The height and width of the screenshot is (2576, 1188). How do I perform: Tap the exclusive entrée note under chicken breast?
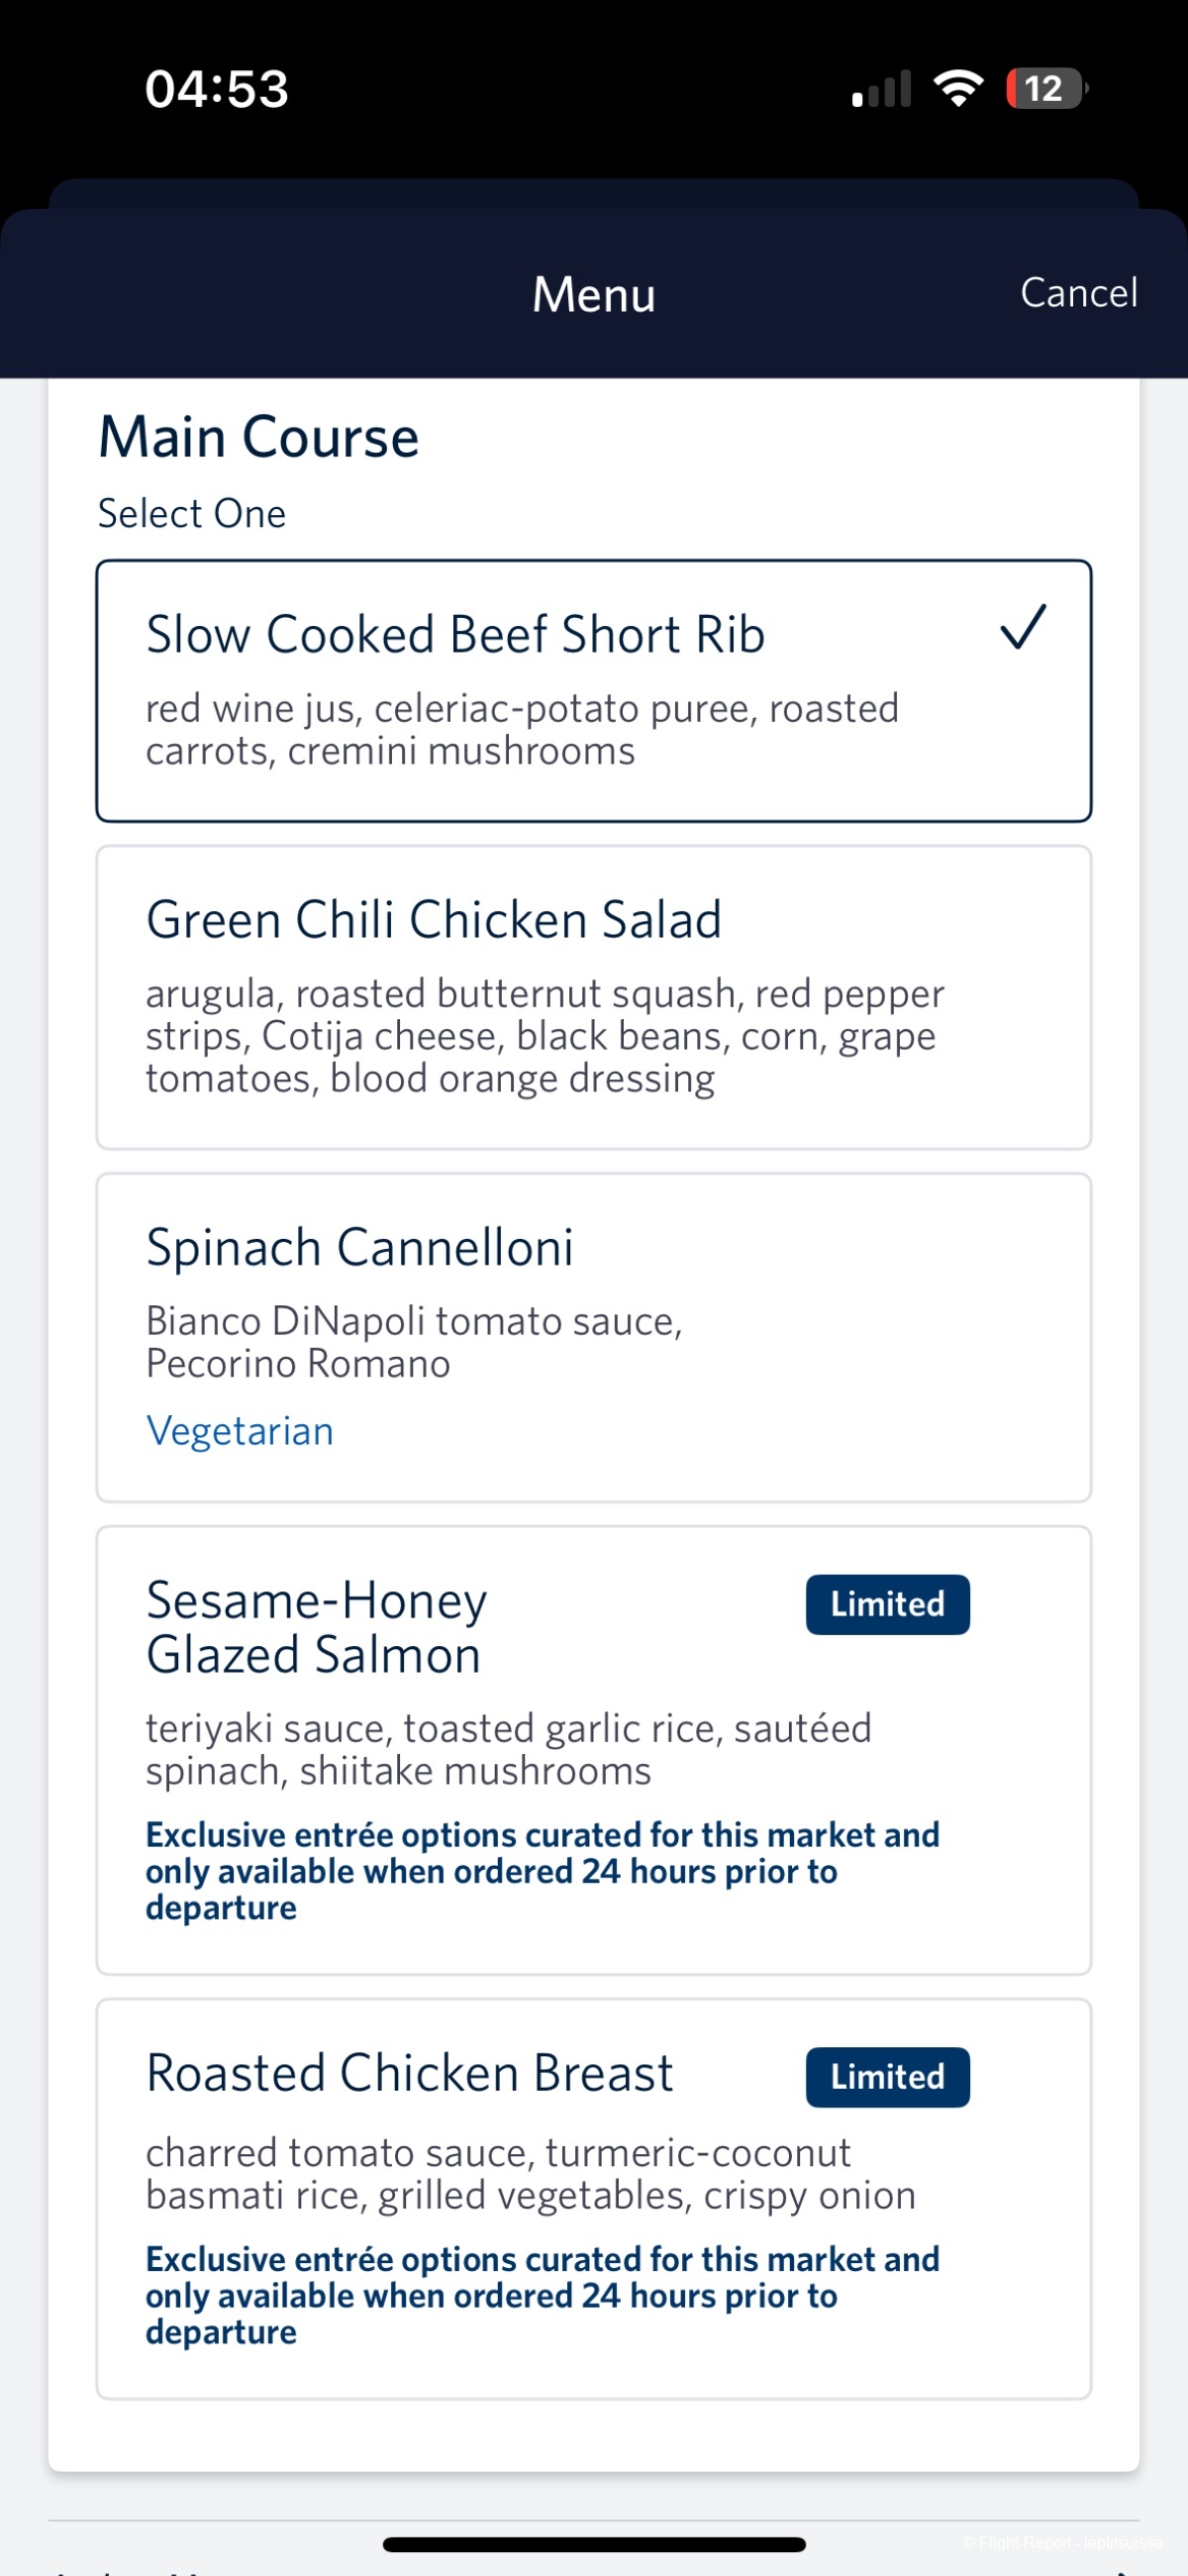pyautogui.click(x=542, y=2295)
